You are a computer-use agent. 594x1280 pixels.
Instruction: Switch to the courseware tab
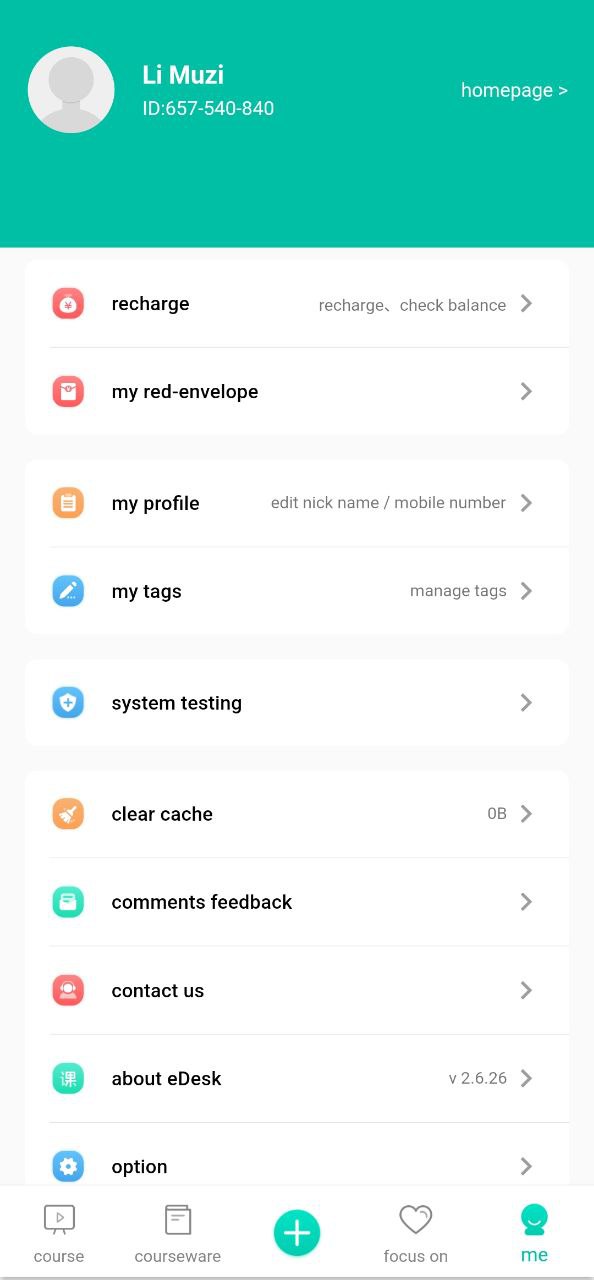178,1234
